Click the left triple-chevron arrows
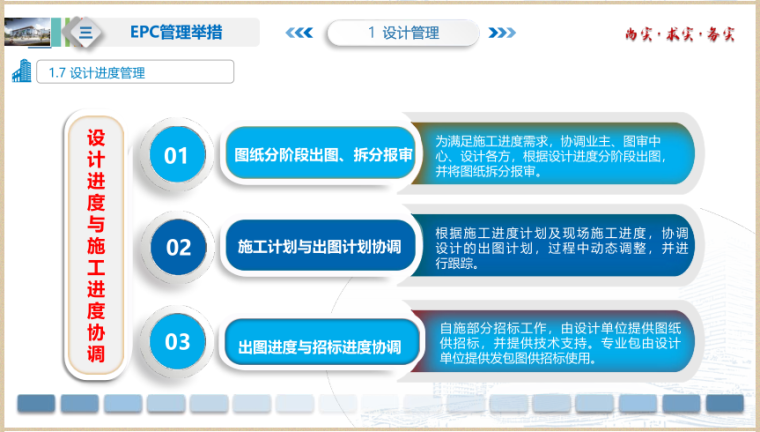760x432 pixels. 299,32
